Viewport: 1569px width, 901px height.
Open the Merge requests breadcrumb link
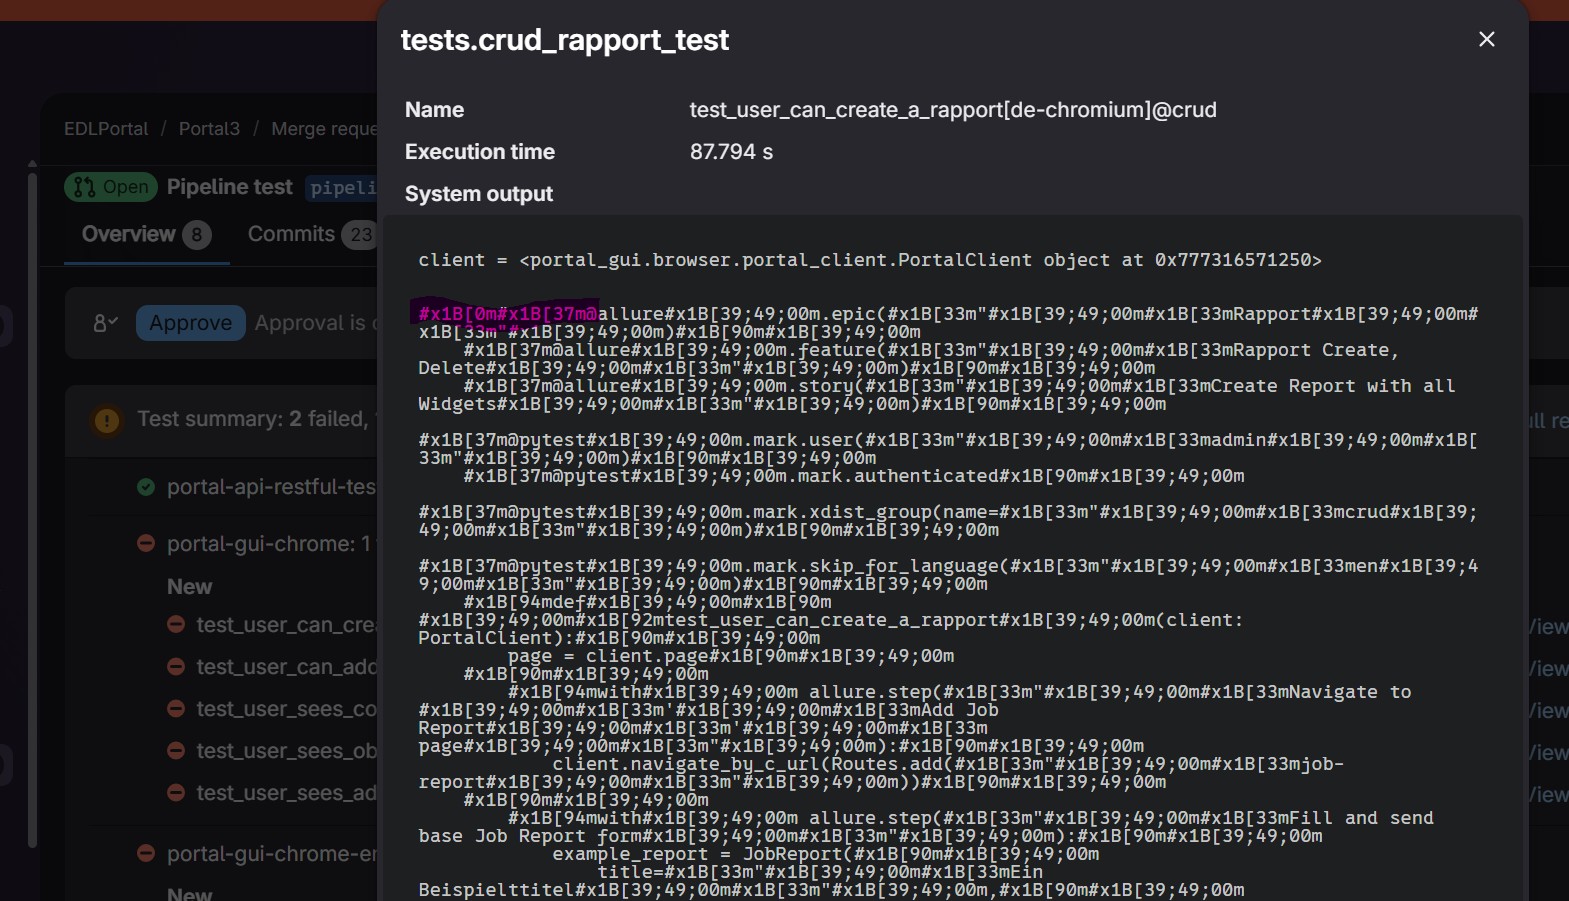[324, 129]
